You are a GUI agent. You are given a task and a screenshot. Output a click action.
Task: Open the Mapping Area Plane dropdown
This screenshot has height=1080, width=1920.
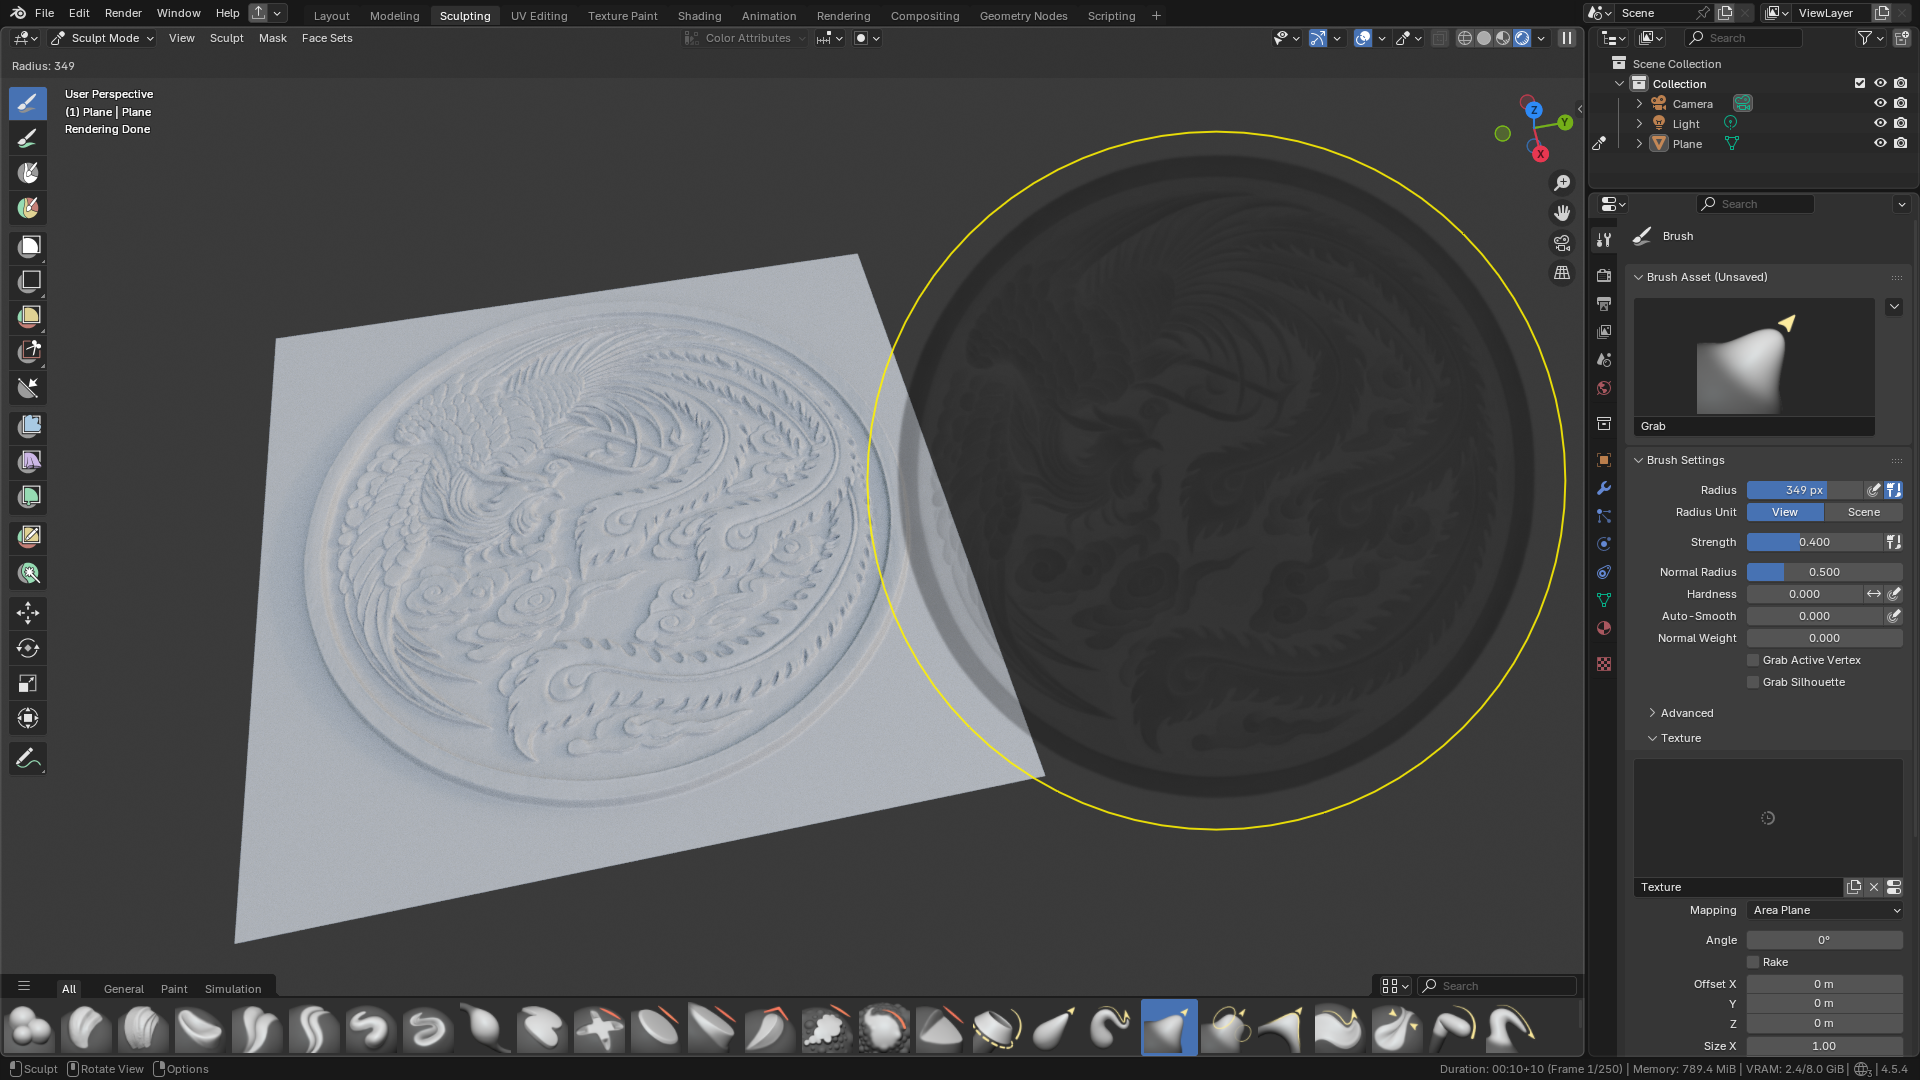pos(1824,910)
